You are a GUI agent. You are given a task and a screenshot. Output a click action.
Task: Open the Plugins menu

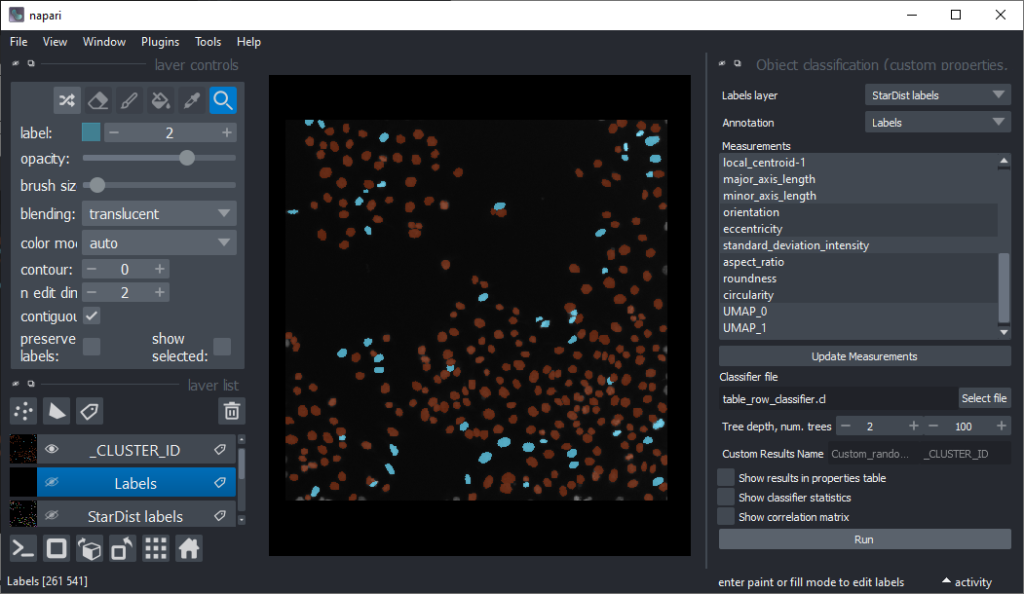160,42
